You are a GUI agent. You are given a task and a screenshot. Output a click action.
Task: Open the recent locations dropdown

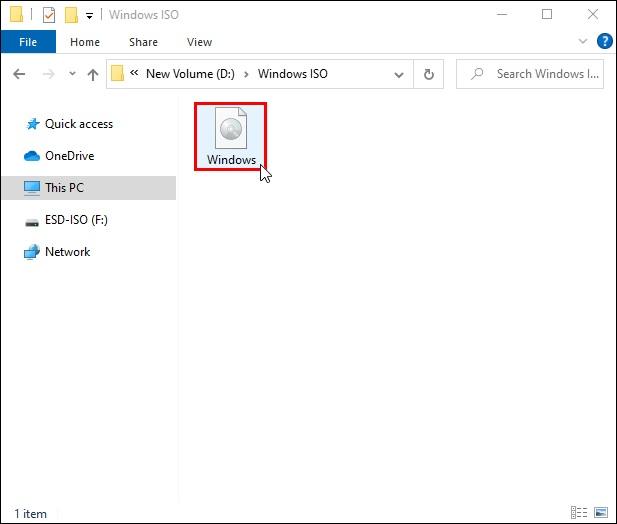[x=72, y=74]
